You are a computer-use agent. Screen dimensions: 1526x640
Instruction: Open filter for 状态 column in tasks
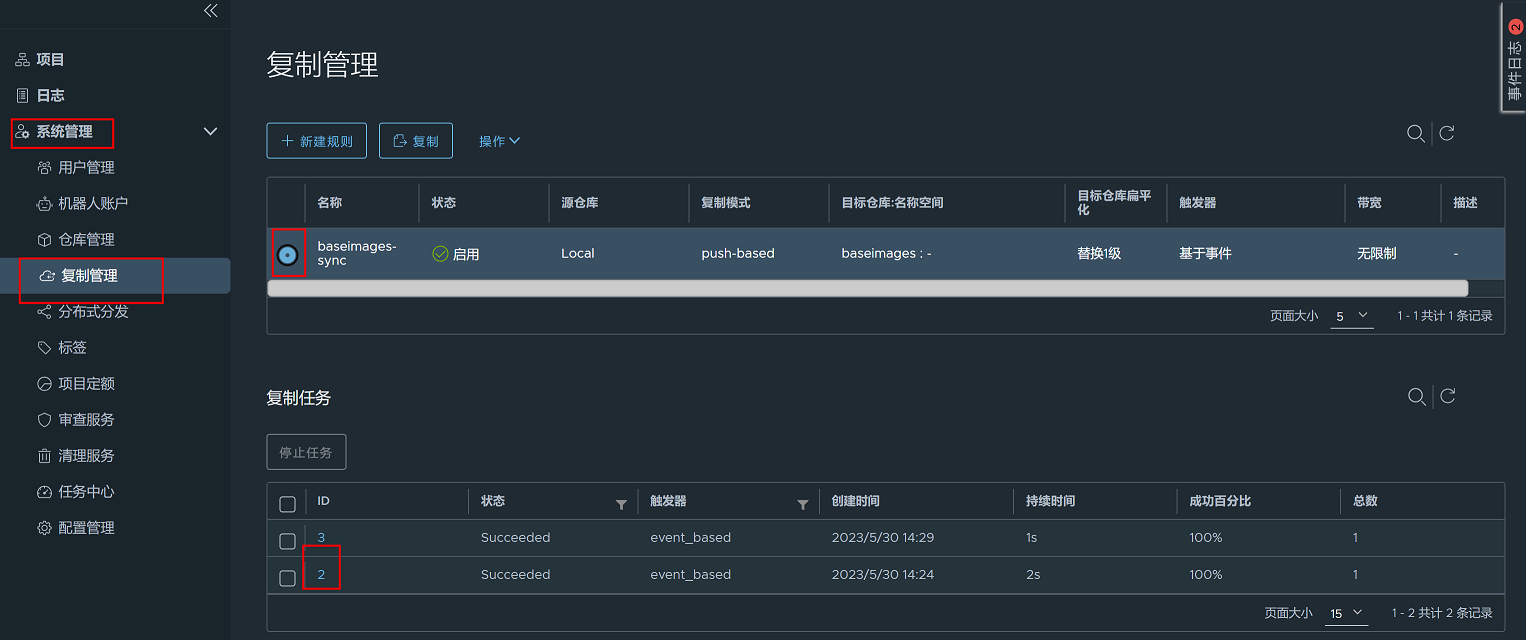pyautogui.click(x=621, y=505)
